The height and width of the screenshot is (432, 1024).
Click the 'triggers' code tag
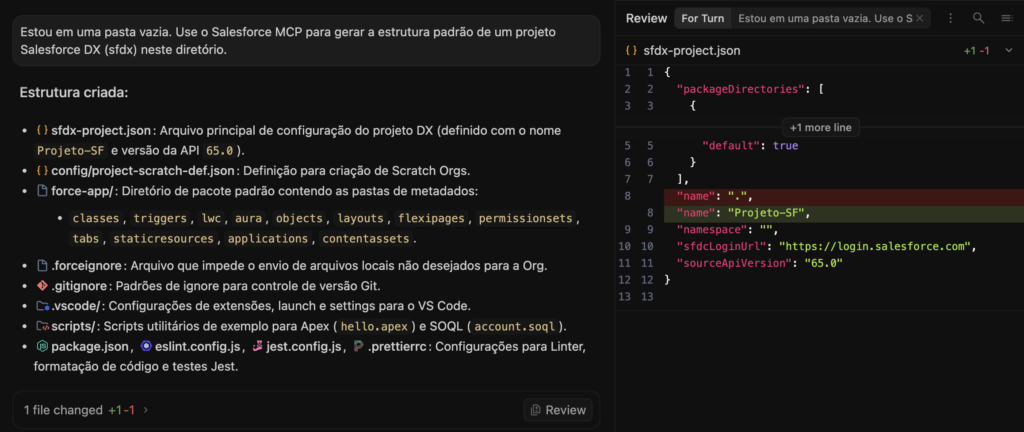(161, 218)
